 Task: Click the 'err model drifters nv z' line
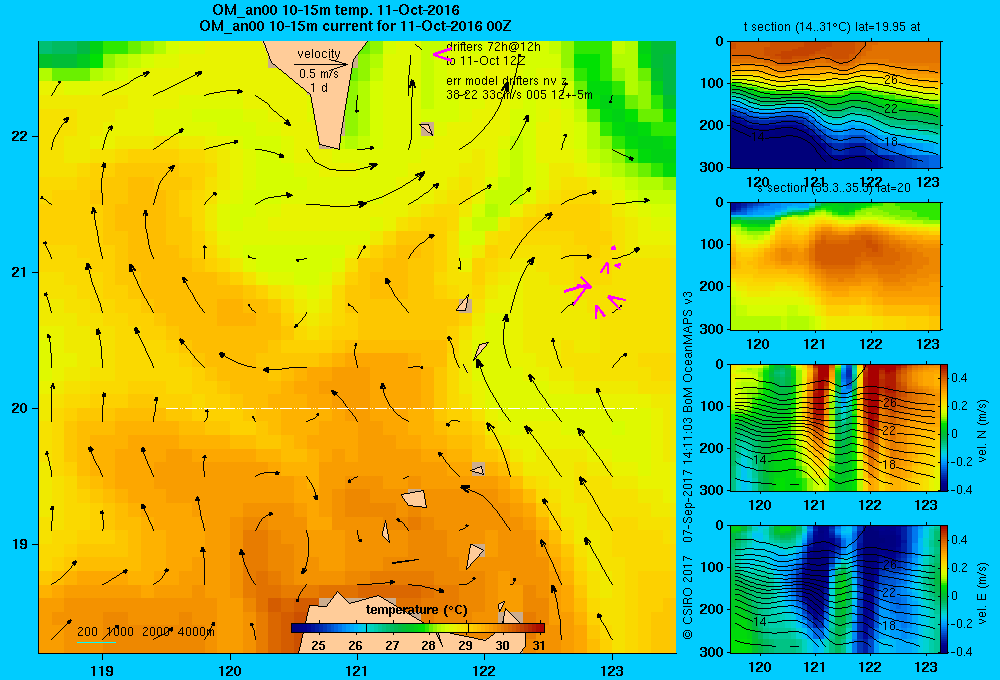(507, 81)
